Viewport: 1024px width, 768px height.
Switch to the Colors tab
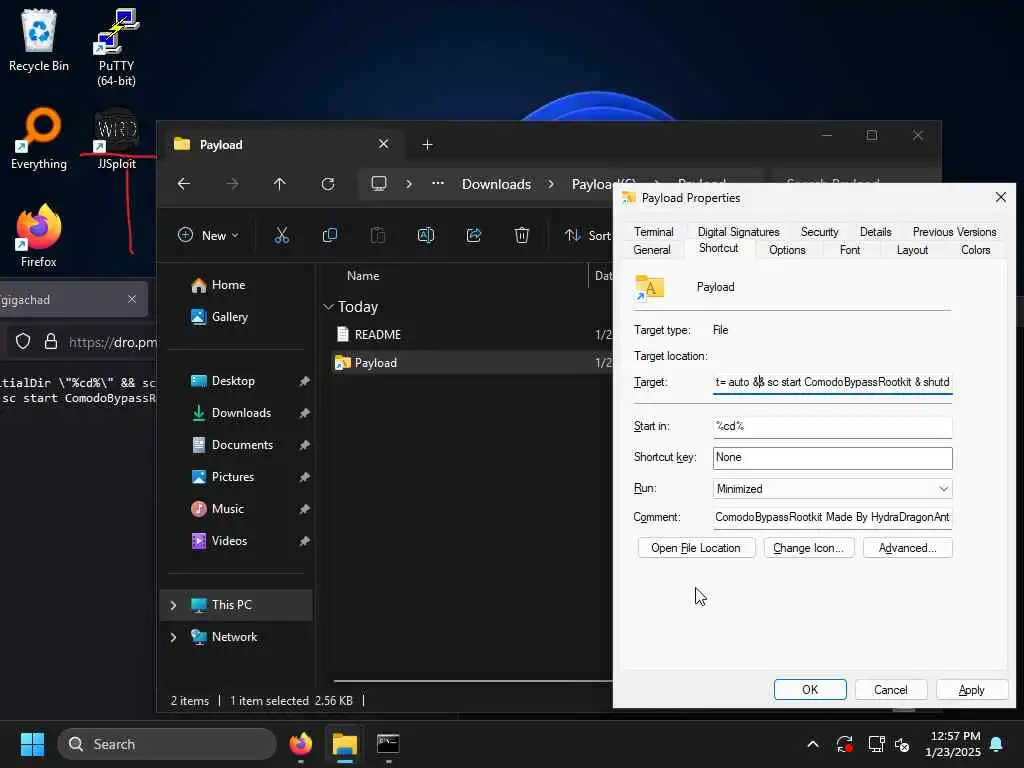point(975,250)
